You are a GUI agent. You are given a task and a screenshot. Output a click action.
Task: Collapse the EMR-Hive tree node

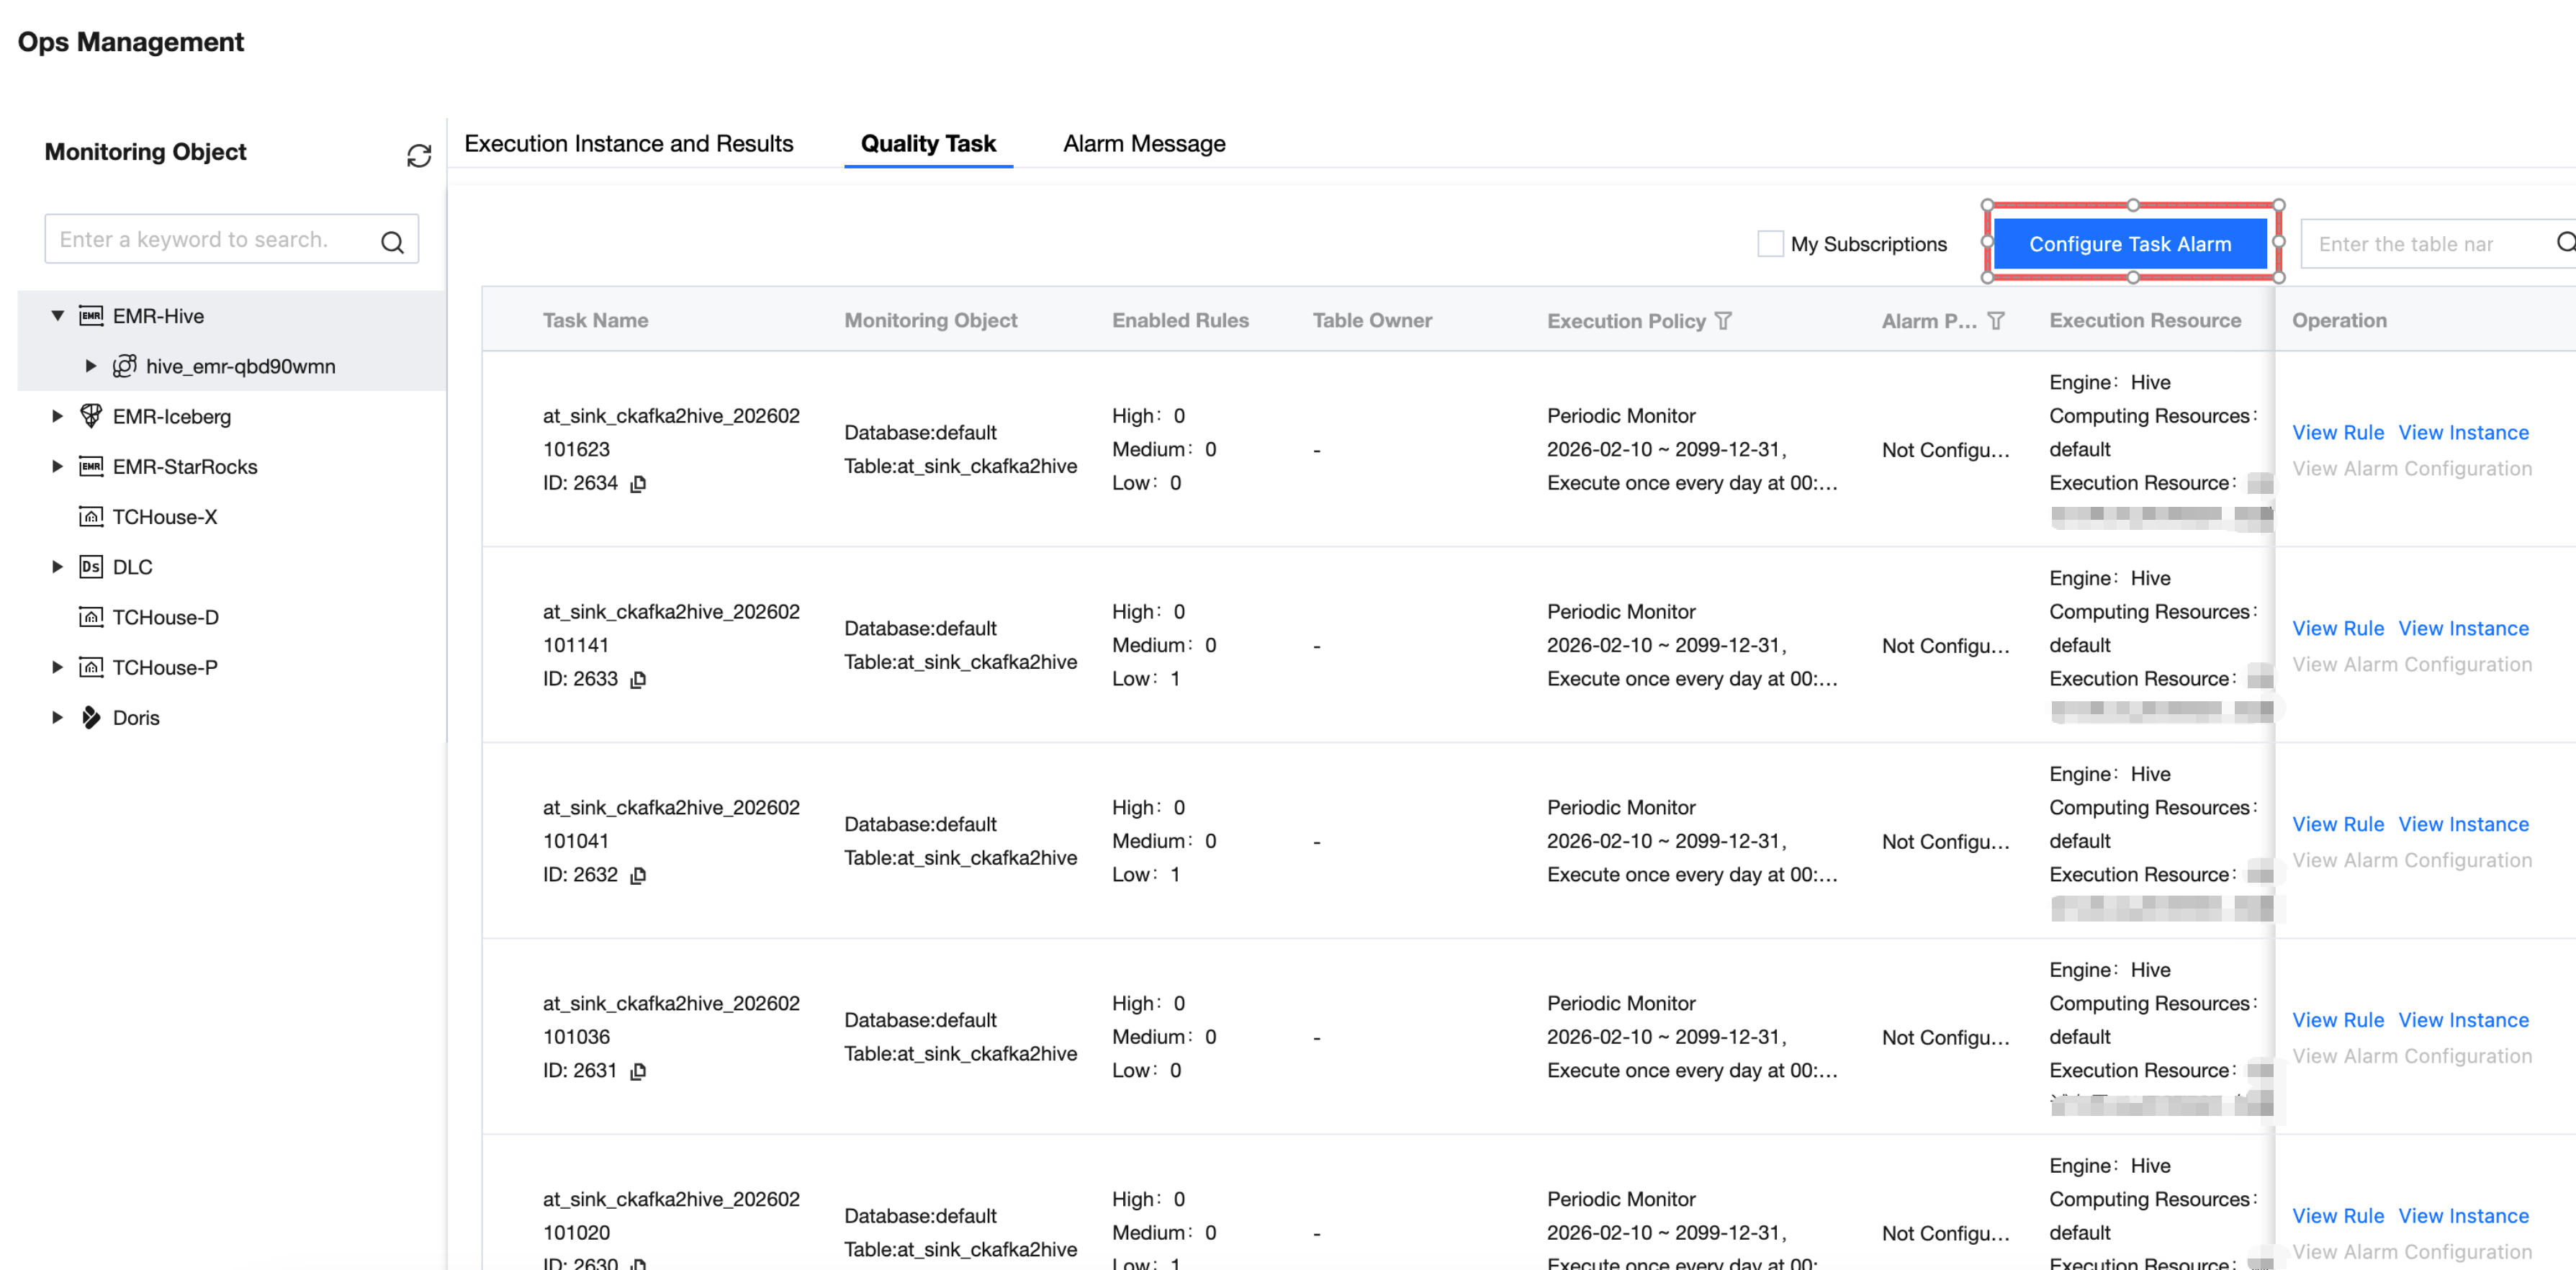pyautogui.click(x=57, y=316)
